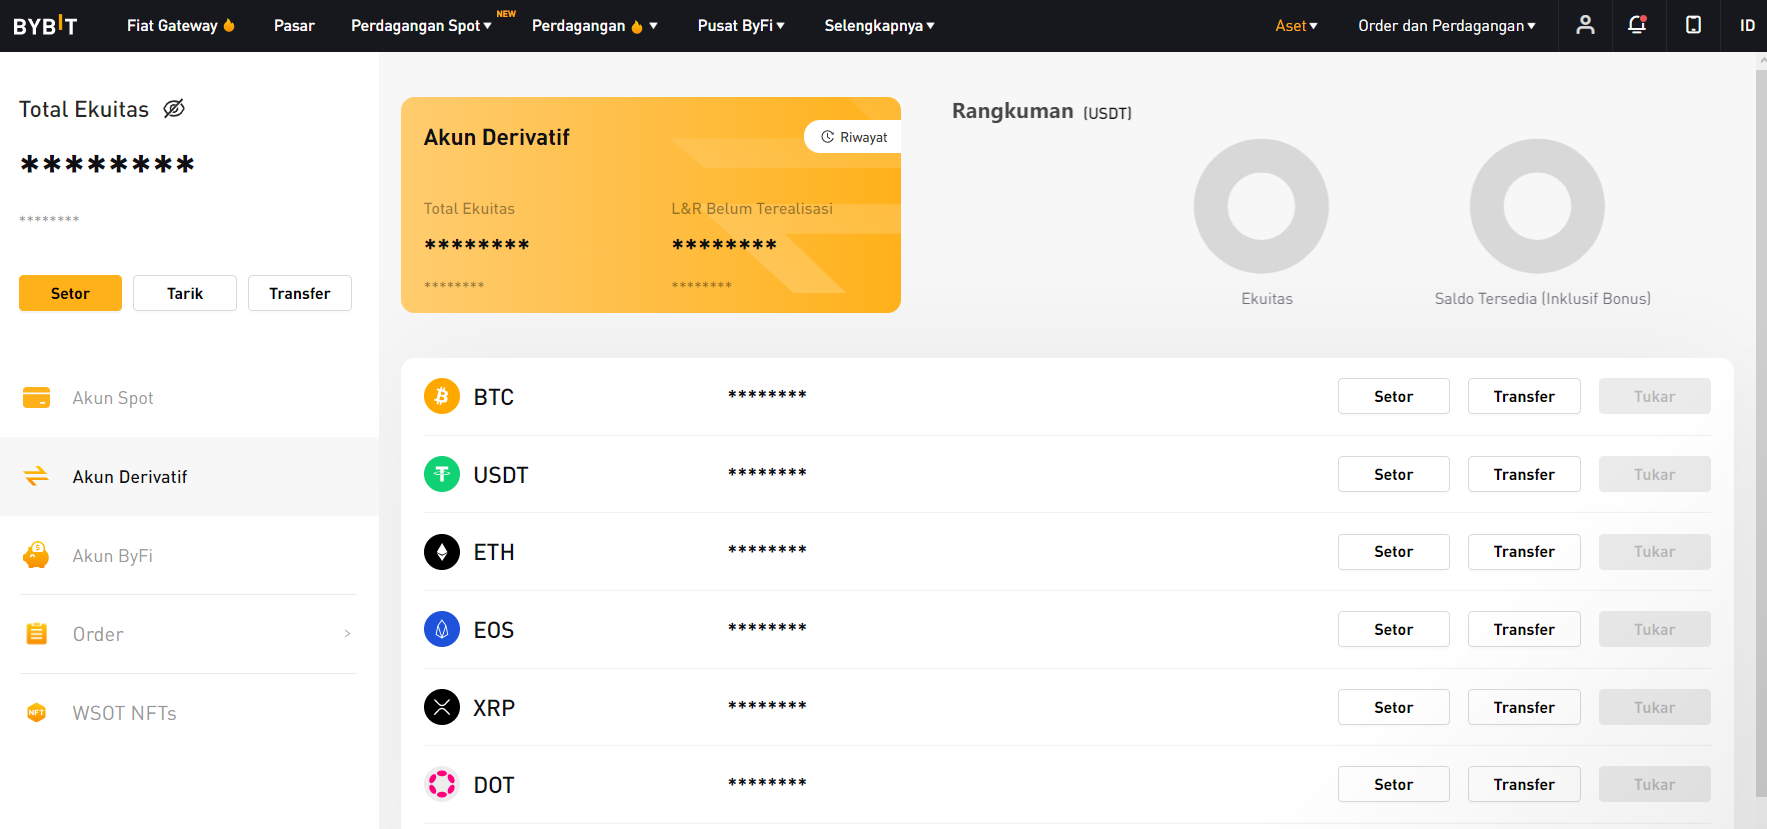1767x829 pixels.
Task: Go to Pasar page
Action: (x=294, y=26)
